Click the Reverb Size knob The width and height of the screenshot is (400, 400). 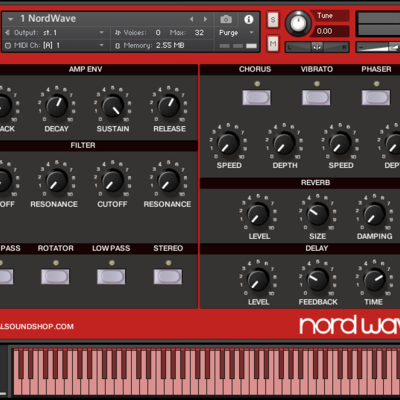point(318,214)
